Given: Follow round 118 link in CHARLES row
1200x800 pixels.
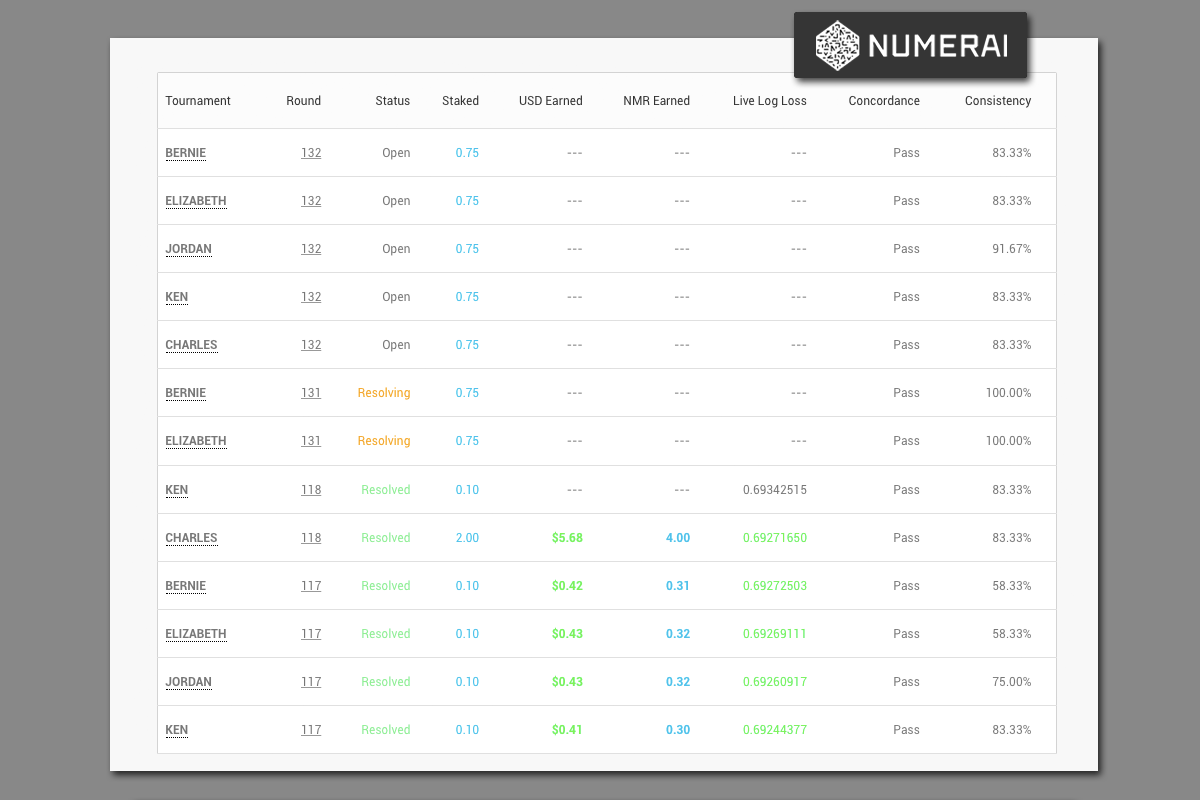Looking at the screenshot, I should (311, 538).
